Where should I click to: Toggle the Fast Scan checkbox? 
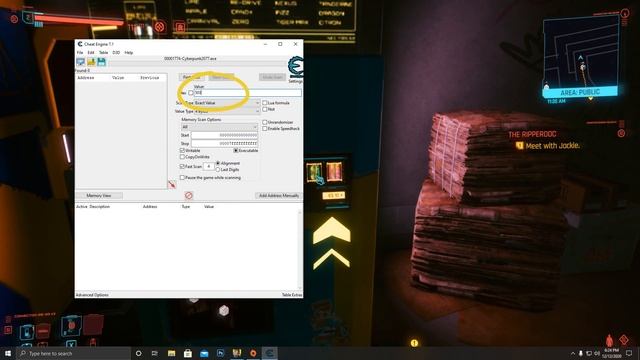[x=182, y=167]
